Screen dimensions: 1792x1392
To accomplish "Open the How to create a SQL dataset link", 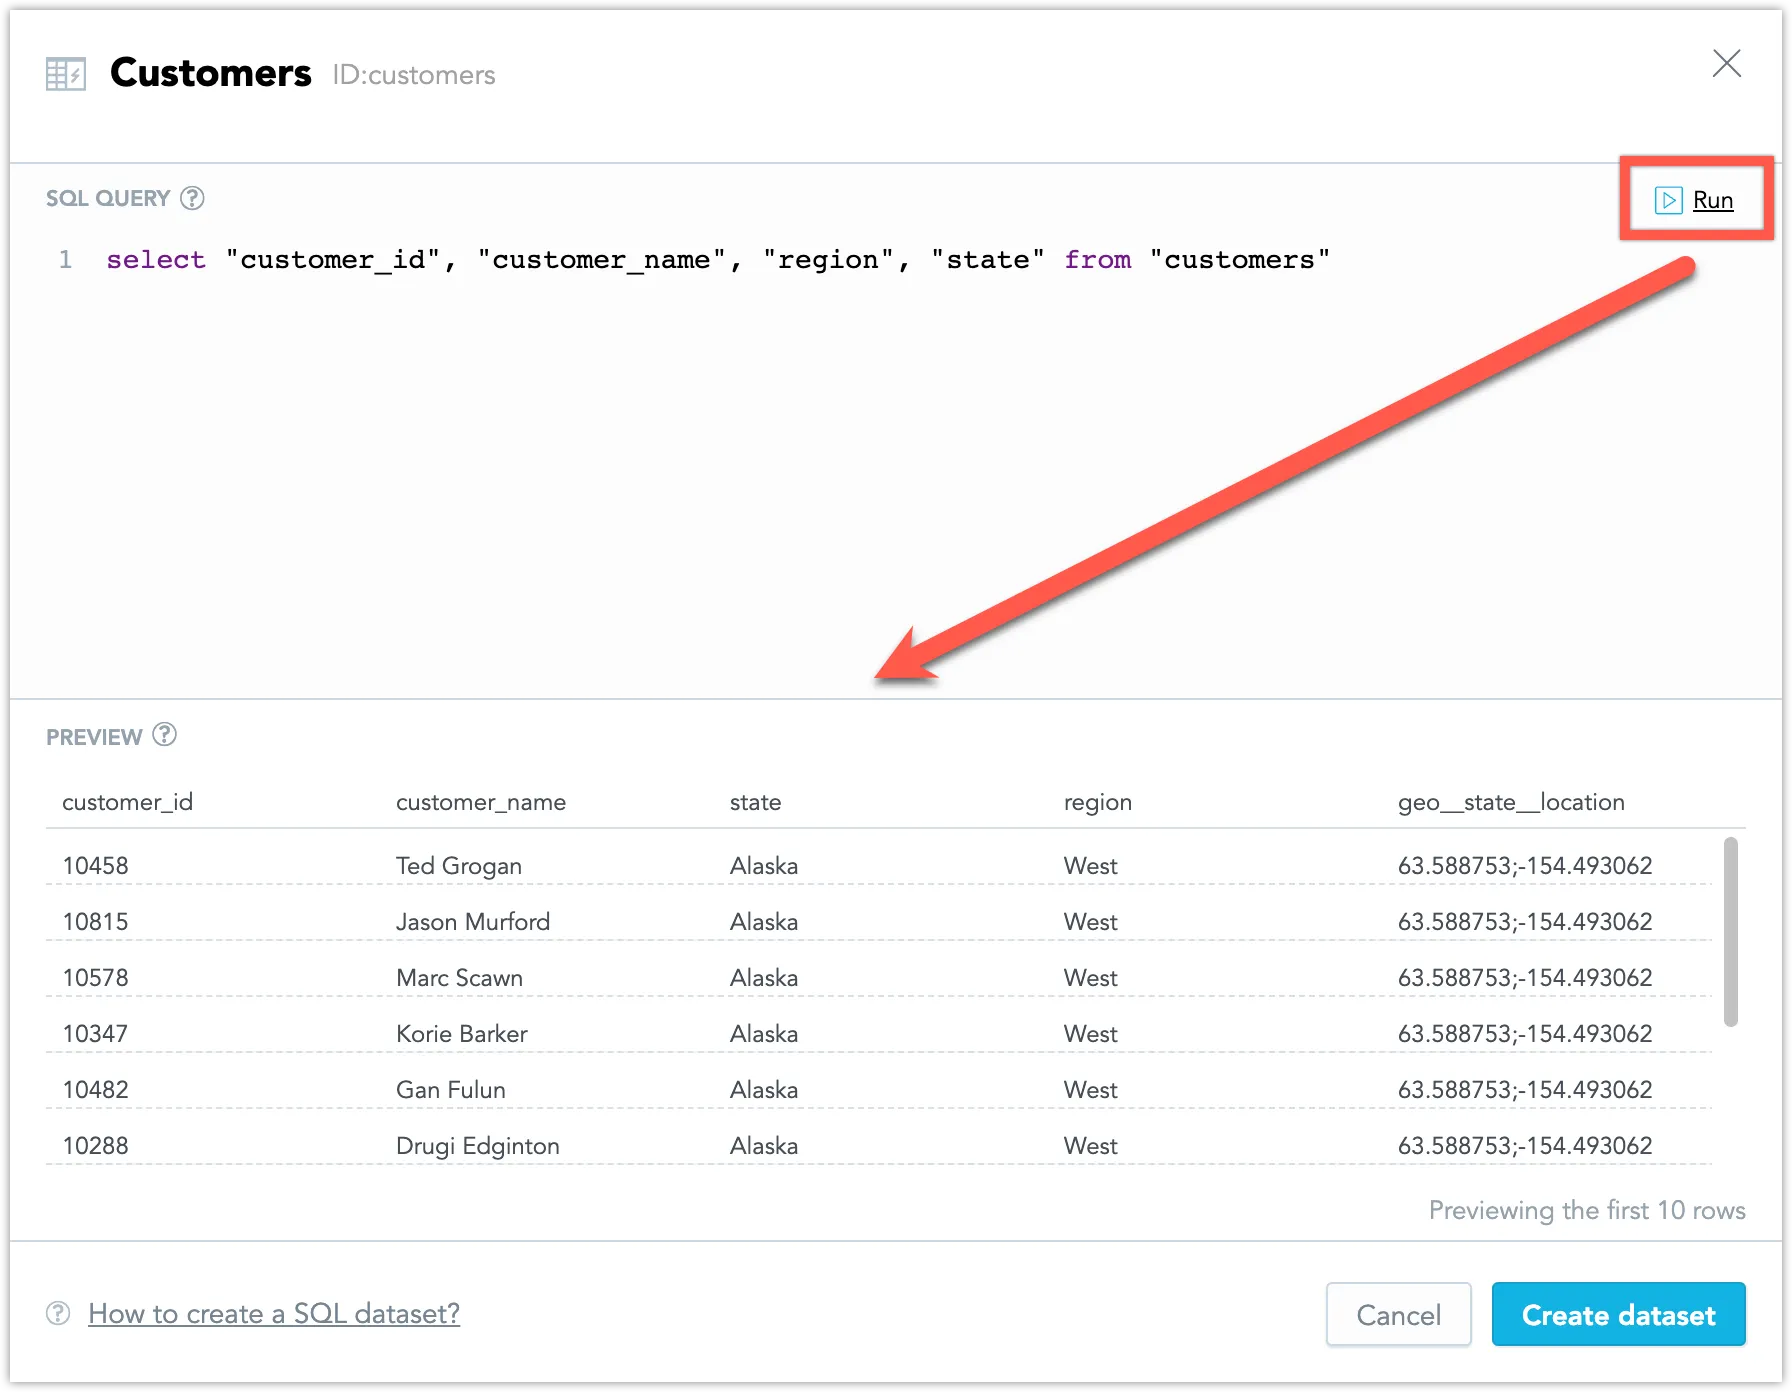I will [x=273, y=1314].
